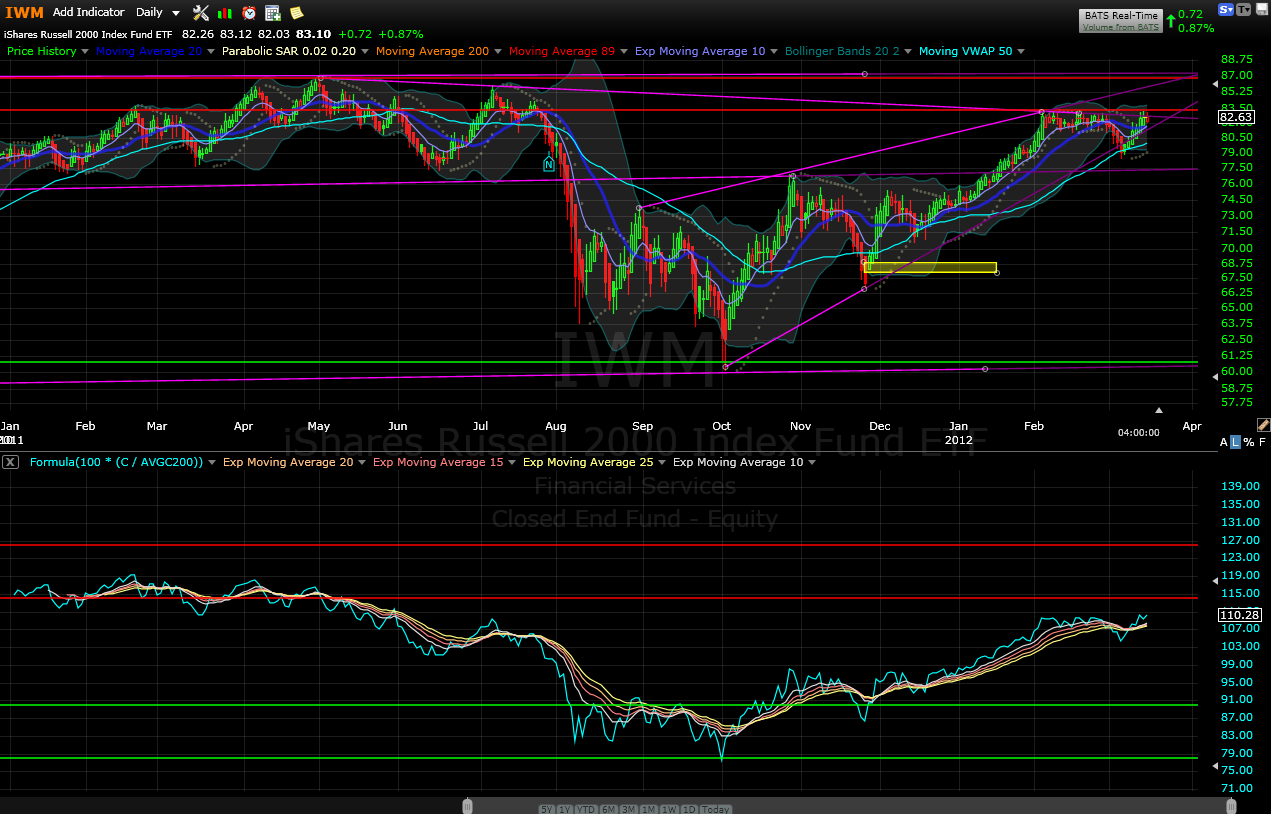Set chart range to YTD
This screenshot has height=814, width=1272.
tap(587, 809)
